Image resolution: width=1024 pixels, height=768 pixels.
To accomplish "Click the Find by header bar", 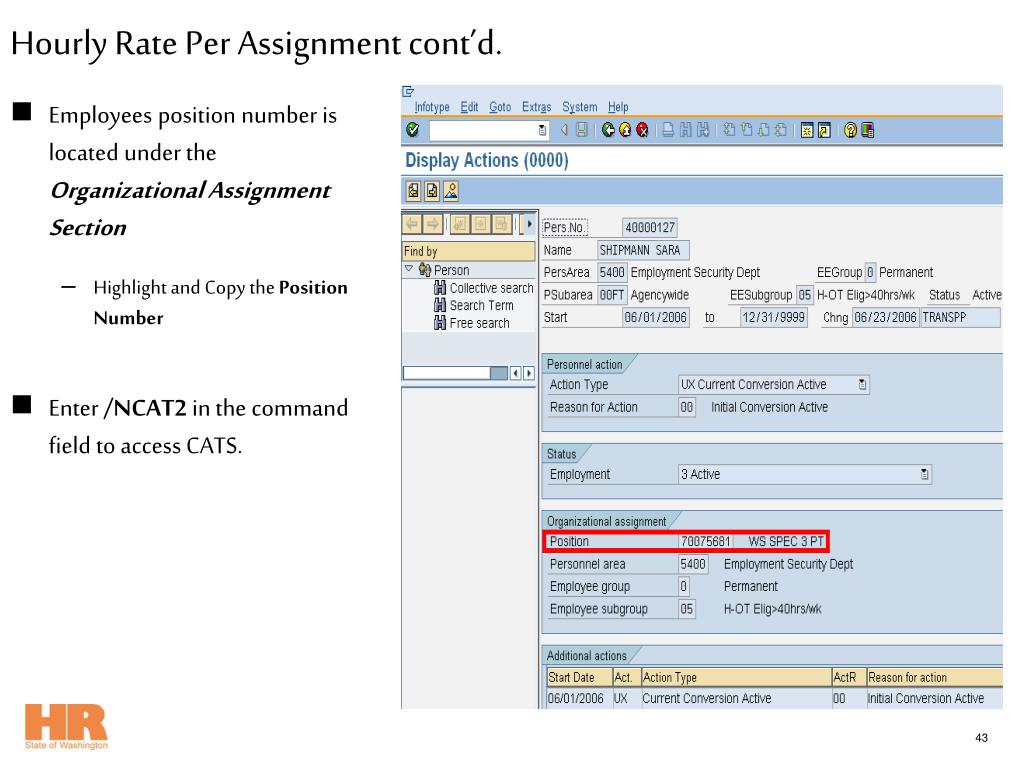I will click(x=468, y=251).
